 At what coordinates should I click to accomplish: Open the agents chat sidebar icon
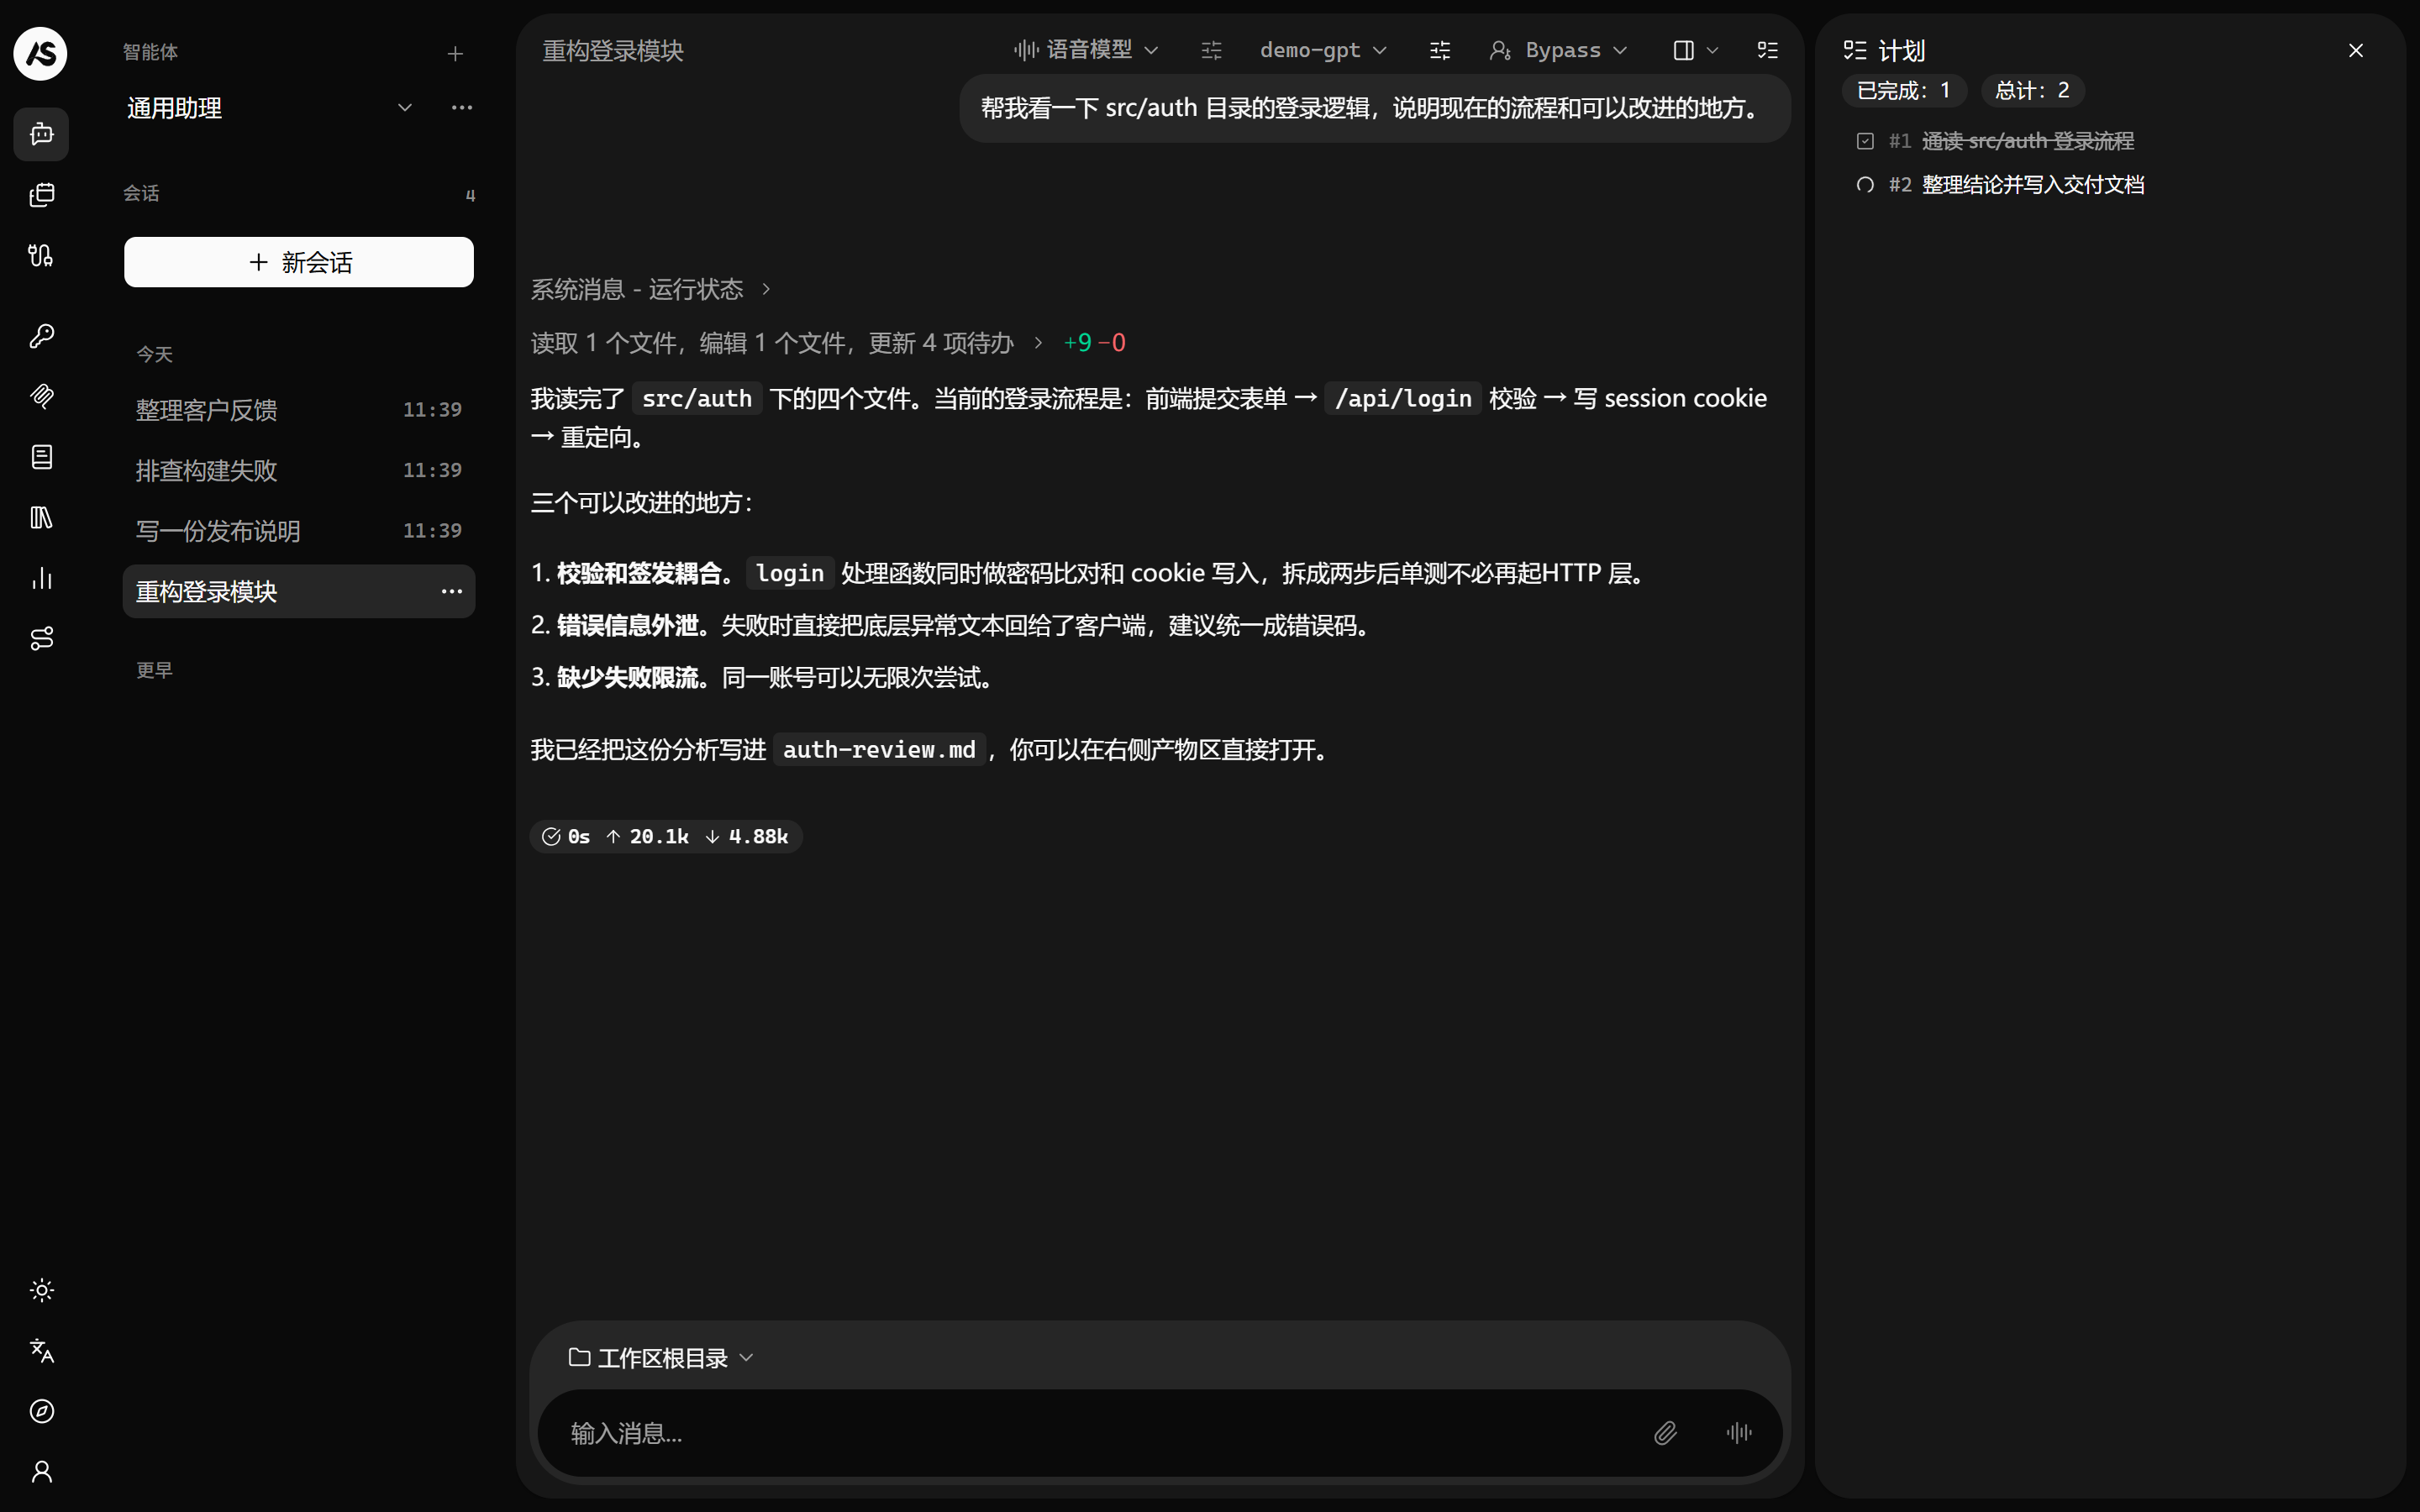point(41,134)
